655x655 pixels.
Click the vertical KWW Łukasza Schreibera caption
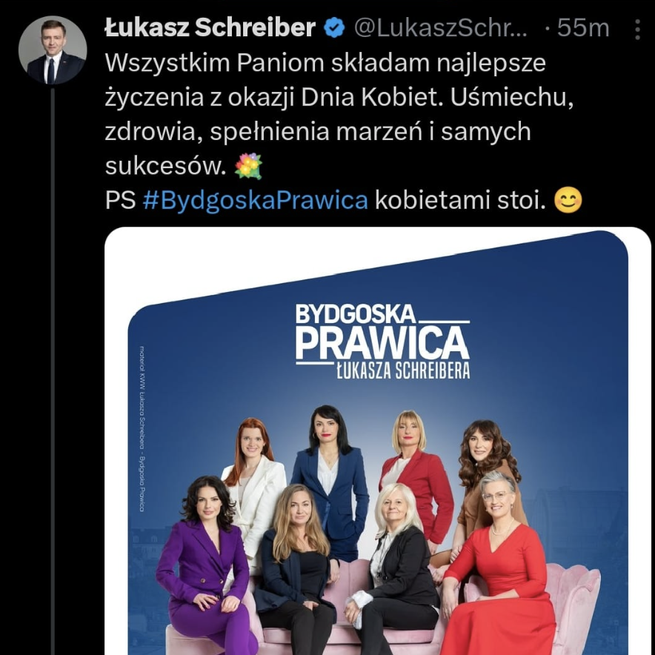142,429
